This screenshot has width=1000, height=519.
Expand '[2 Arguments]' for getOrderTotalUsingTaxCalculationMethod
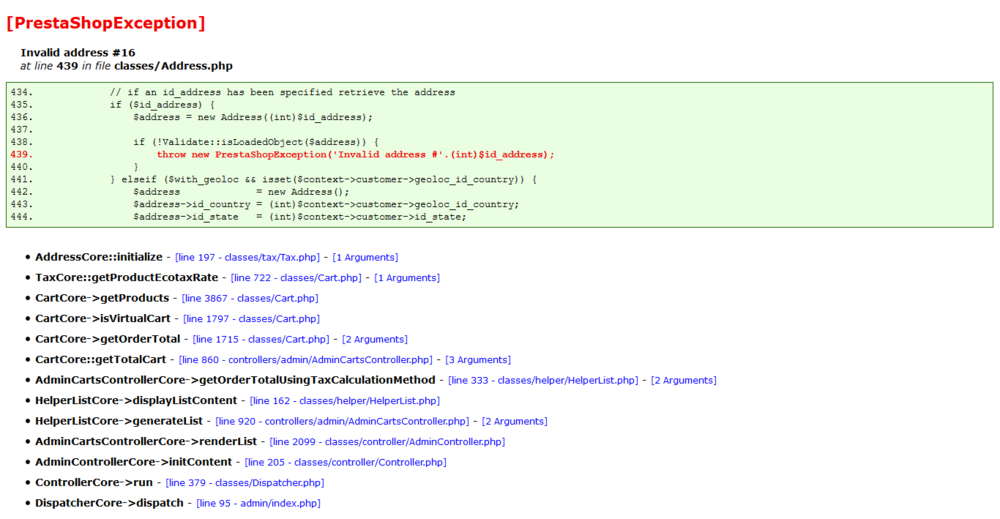coord(684,381)
